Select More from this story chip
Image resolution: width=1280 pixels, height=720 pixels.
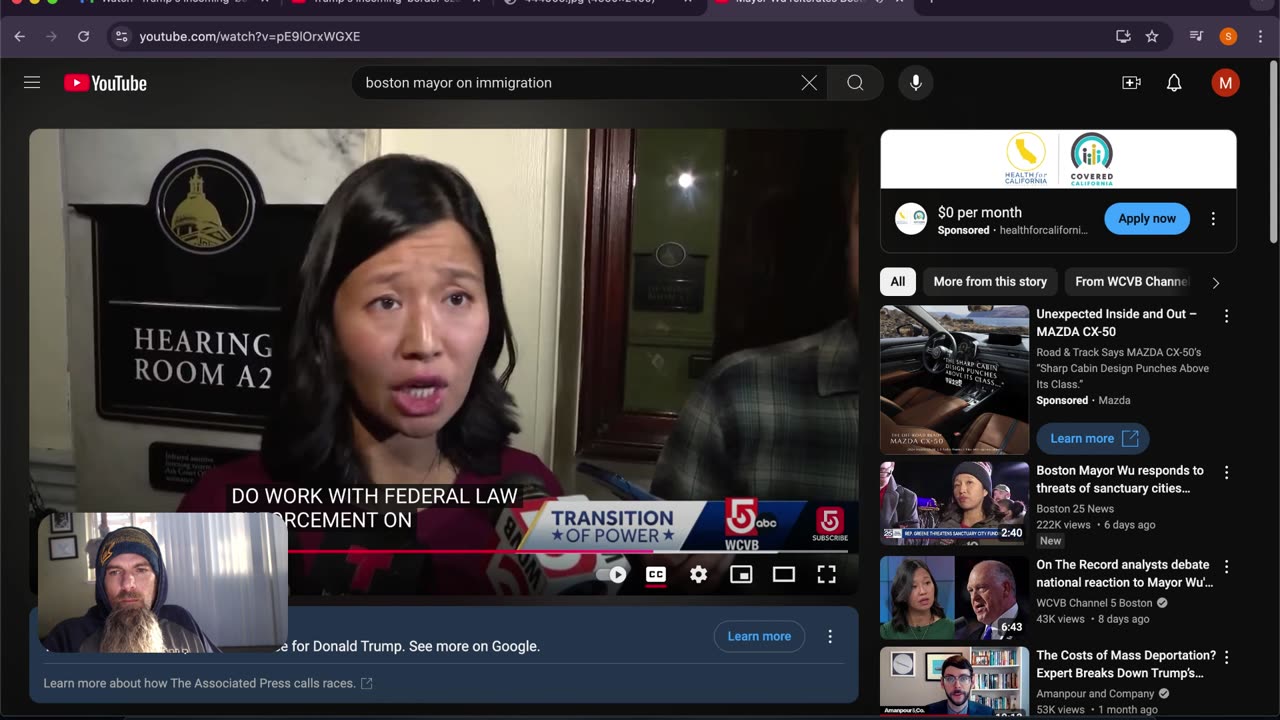[990, 282]
